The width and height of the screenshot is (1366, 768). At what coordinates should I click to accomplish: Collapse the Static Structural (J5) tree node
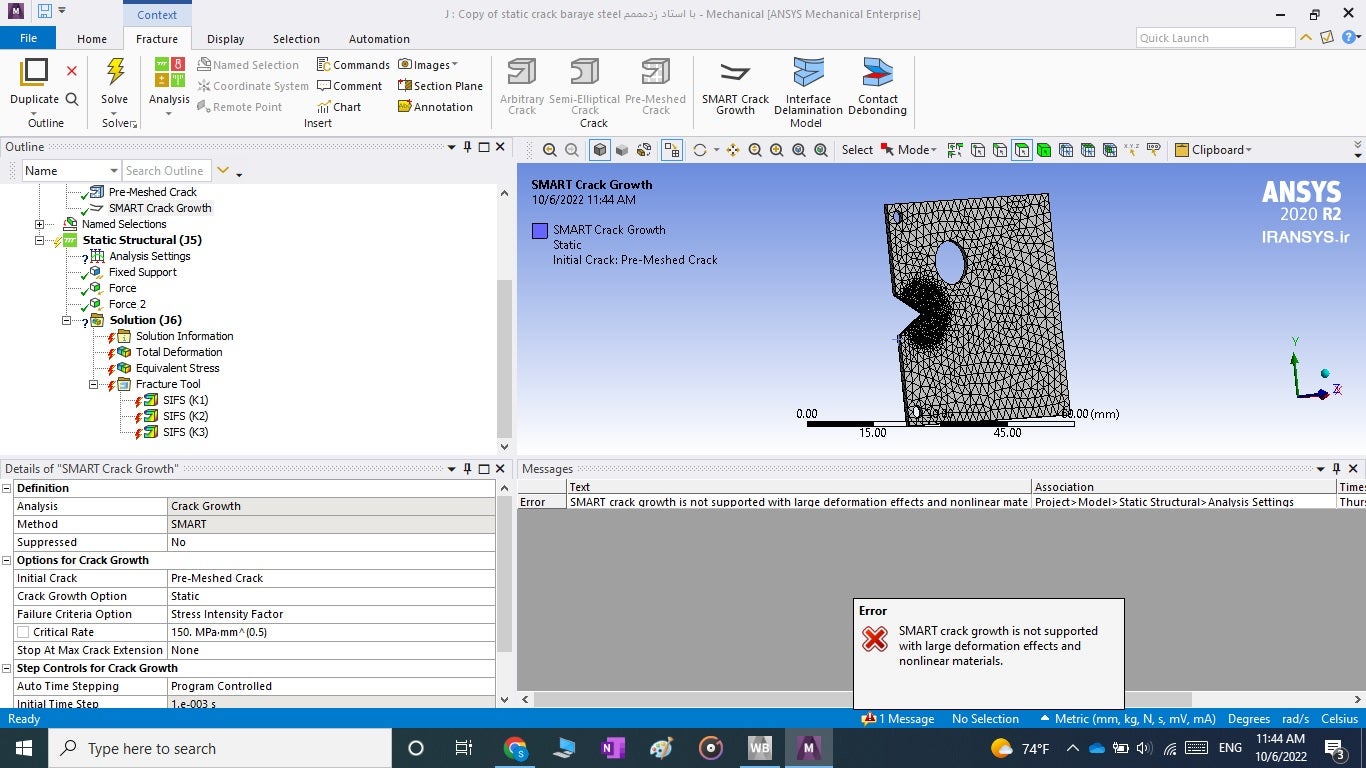40,240
